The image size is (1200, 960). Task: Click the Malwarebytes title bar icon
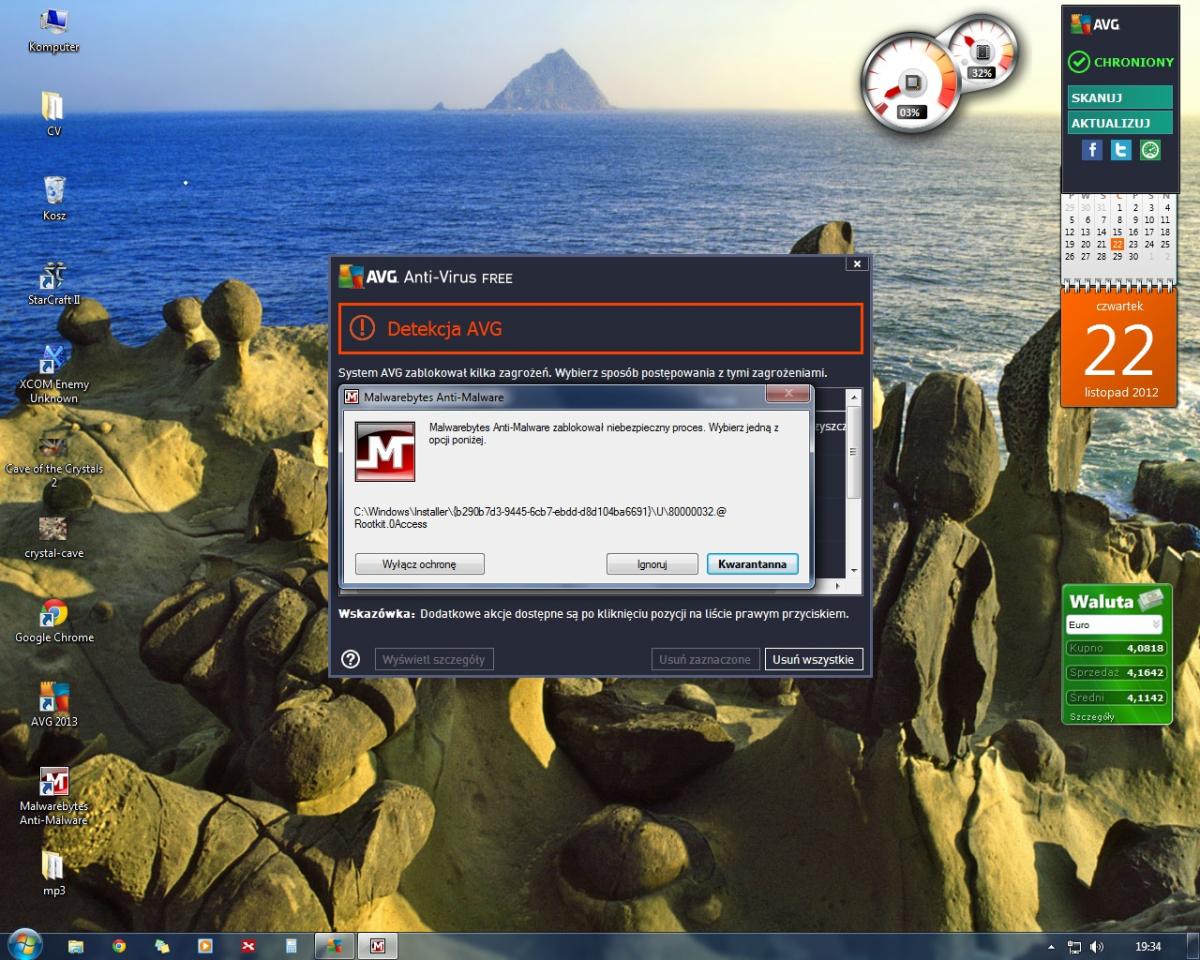tap(352, 397)
